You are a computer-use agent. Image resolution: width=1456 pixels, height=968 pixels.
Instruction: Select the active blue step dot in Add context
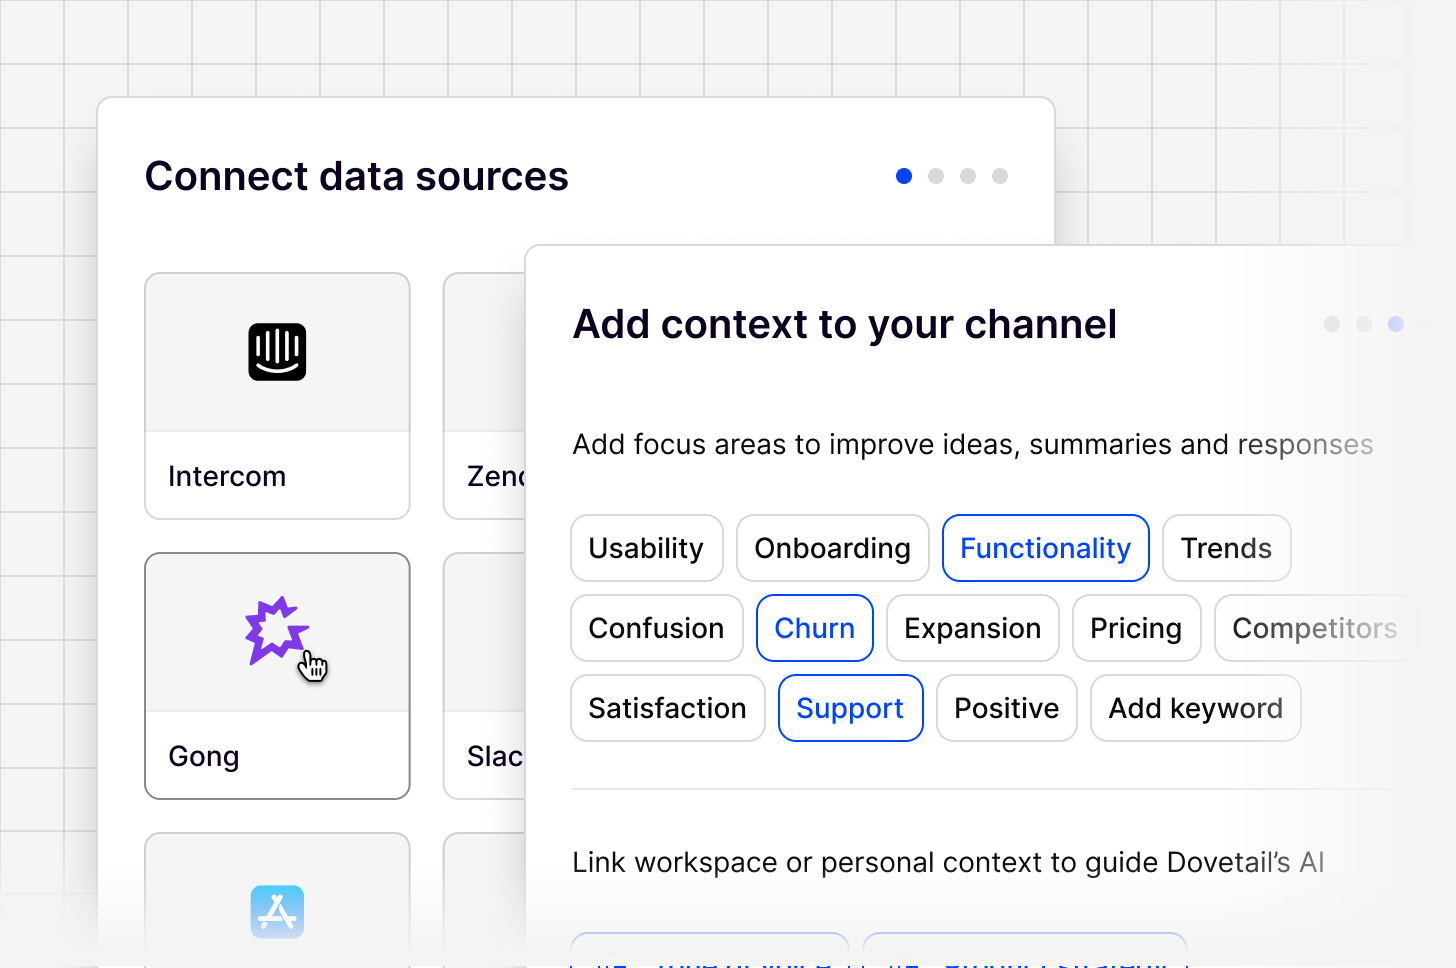[x=1396, y=324]
